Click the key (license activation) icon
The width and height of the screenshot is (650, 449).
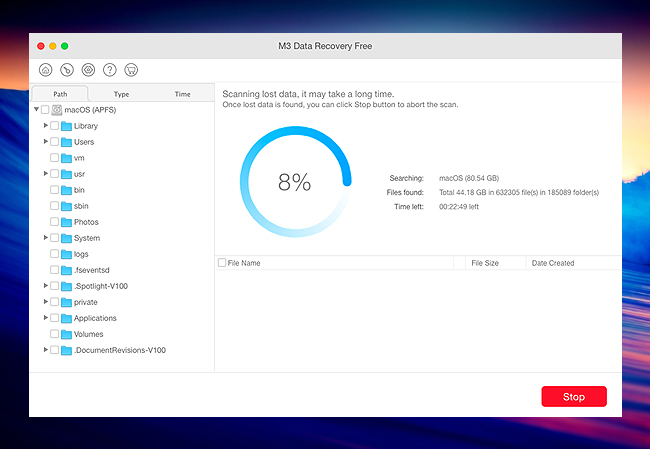pos(66,70)
